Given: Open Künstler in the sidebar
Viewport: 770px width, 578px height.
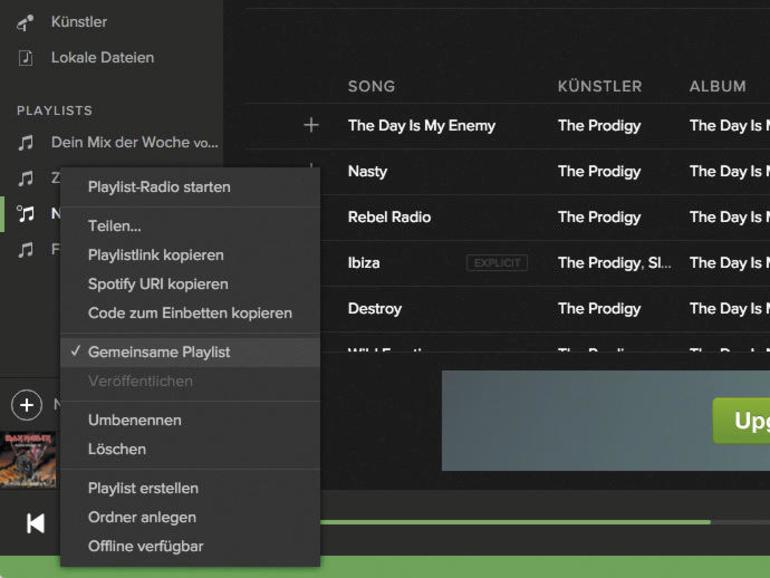Looking at the screenshot, I should point(79,22).
